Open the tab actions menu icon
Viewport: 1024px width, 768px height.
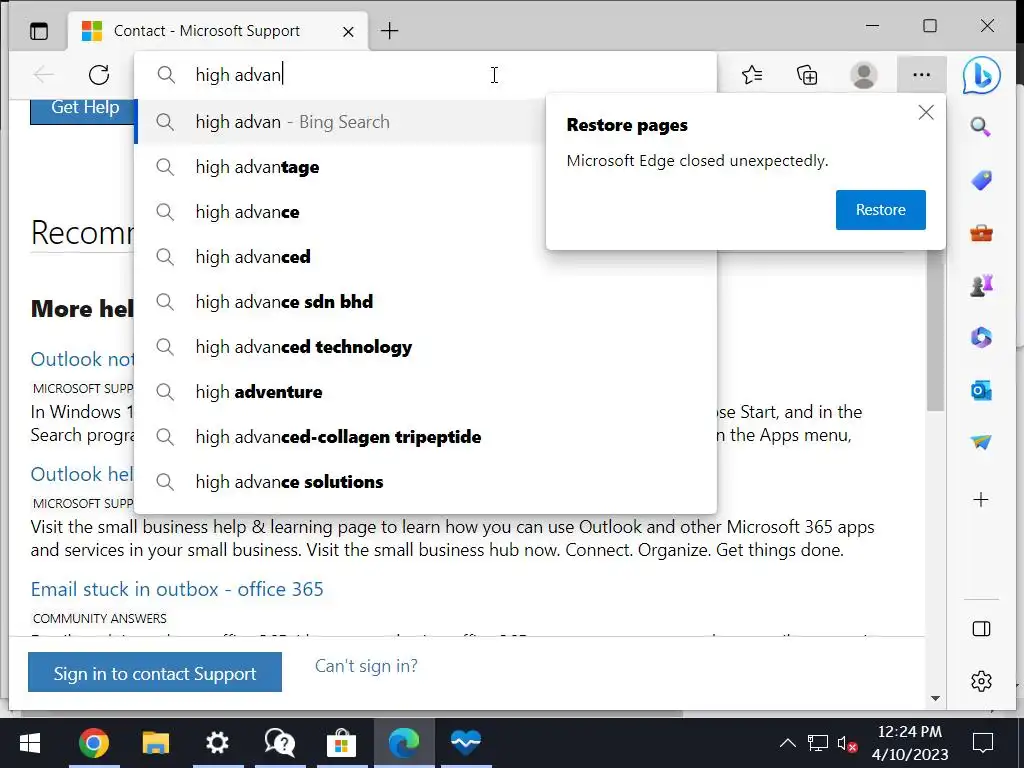[39, 31]
